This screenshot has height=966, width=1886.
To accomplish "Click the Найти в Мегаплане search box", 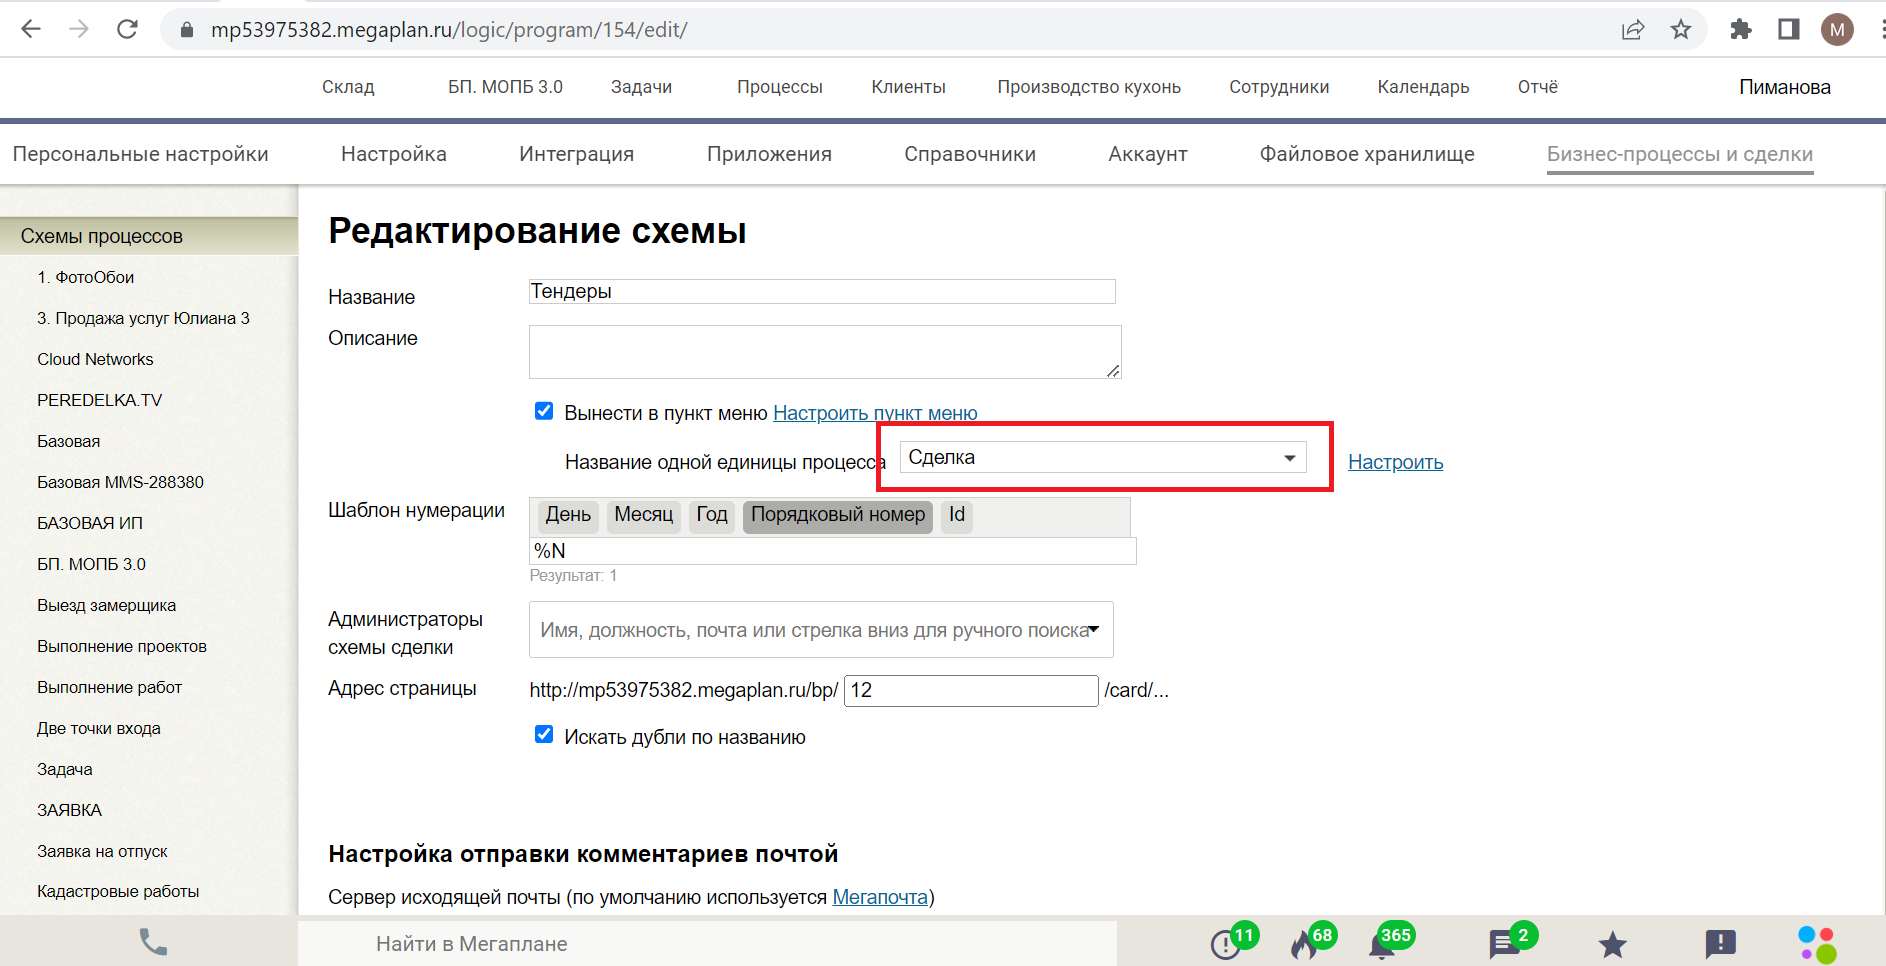I will click(707, 943).
